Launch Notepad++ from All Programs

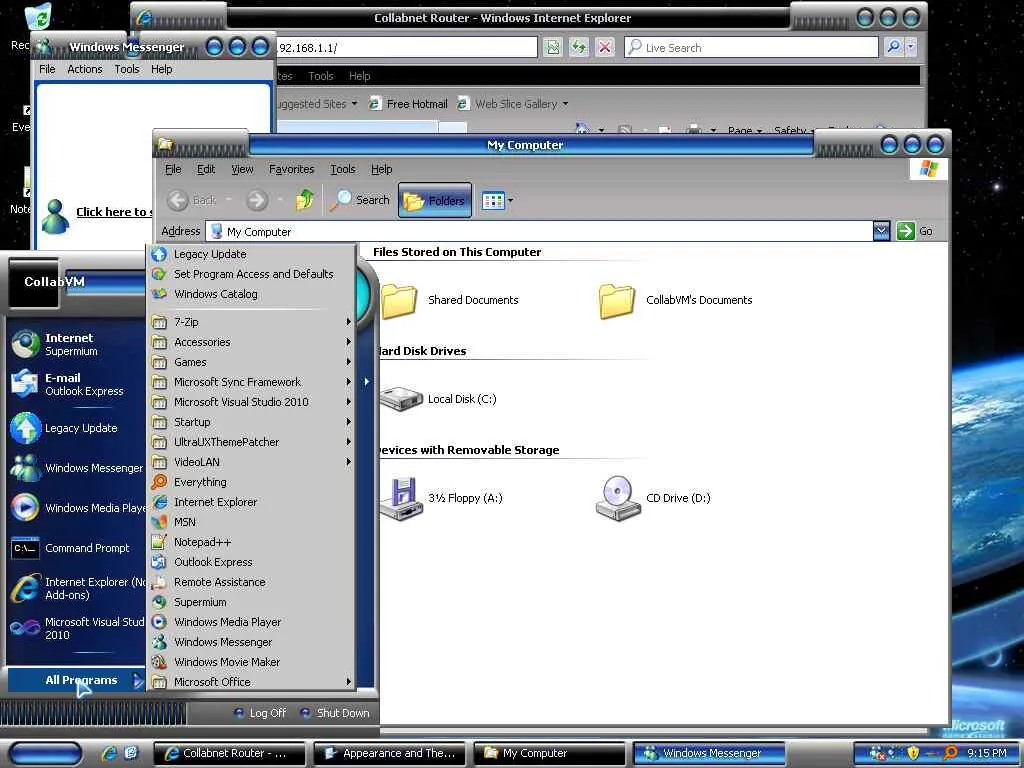(252, 542)
